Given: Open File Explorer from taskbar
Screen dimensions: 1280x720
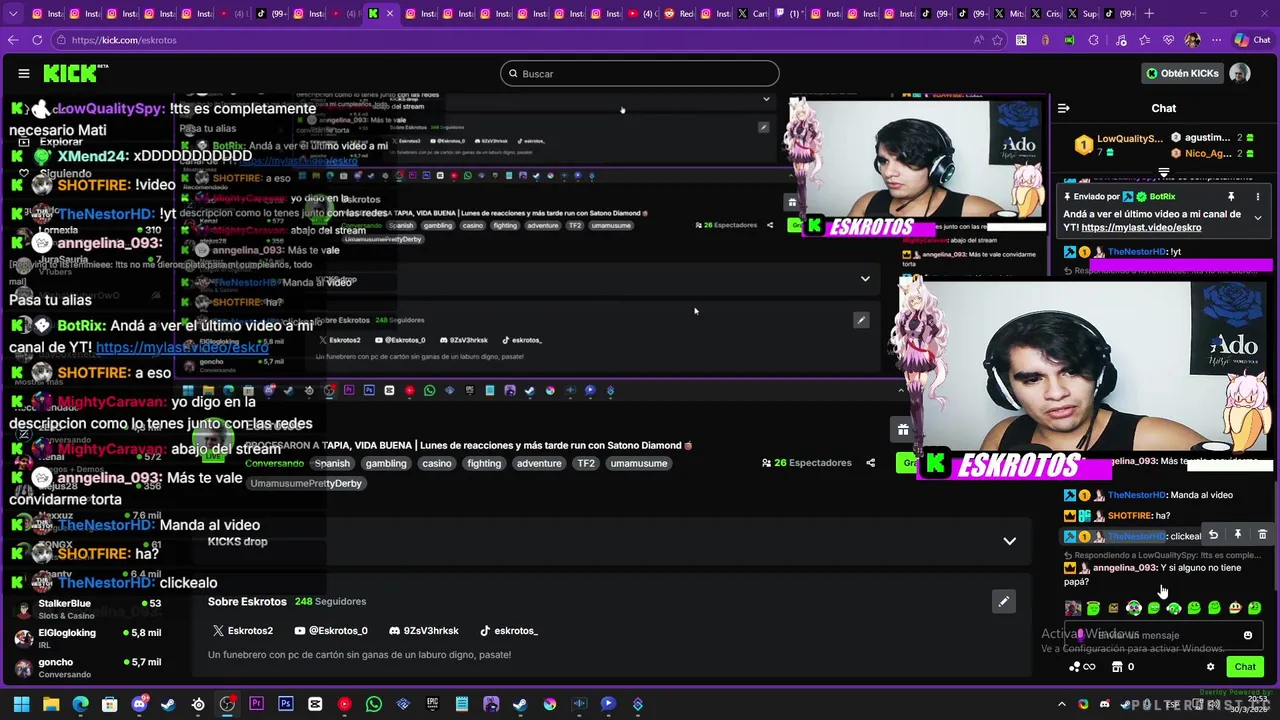Looking at the screenshot, I should [51, 704].
